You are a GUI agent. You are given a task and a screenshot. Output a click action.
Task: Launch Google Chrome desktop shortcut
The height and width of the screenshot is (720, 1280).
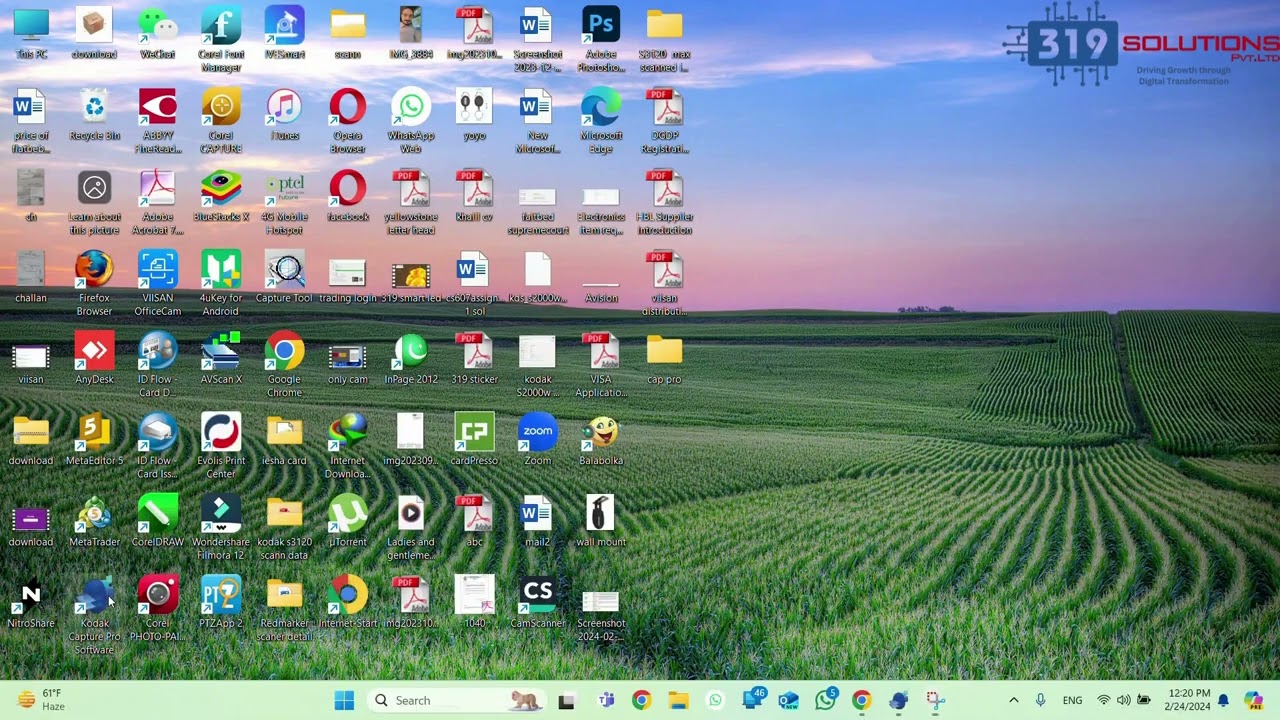click(284, 365)
